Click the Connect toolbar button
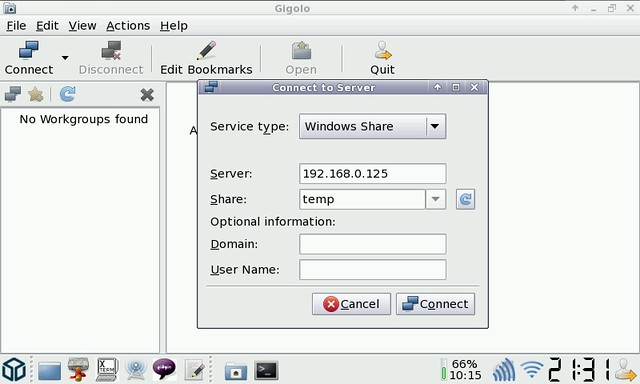Image resolution: width=640 pixels, height=384 pixels. tap(29, 58)
